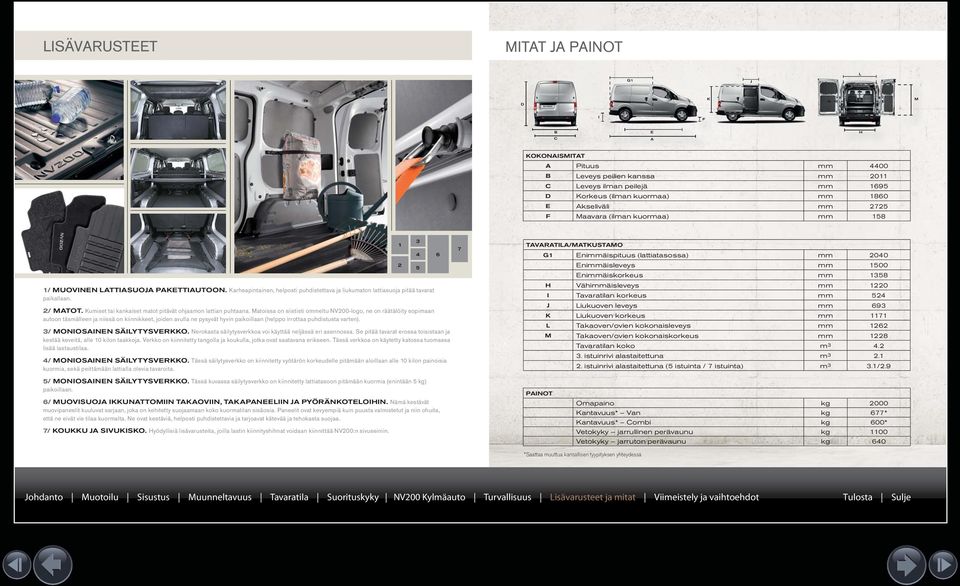Viewport: 960px width, 586px height.
Task: Click the value 3.1/2.9
Action: 879,366
